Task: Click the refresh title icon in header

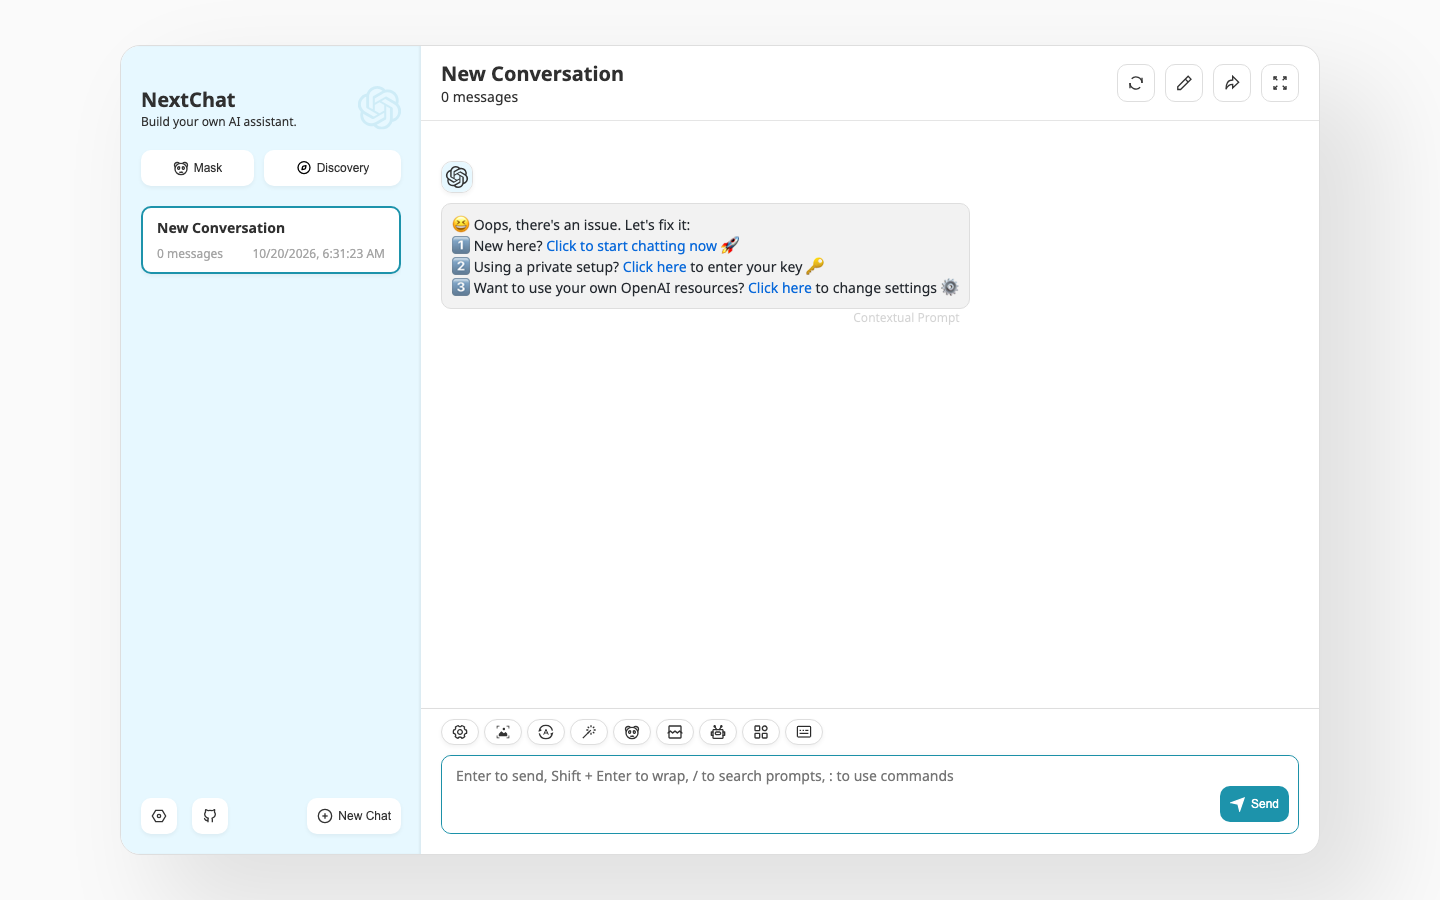Action: [1136, 83]
